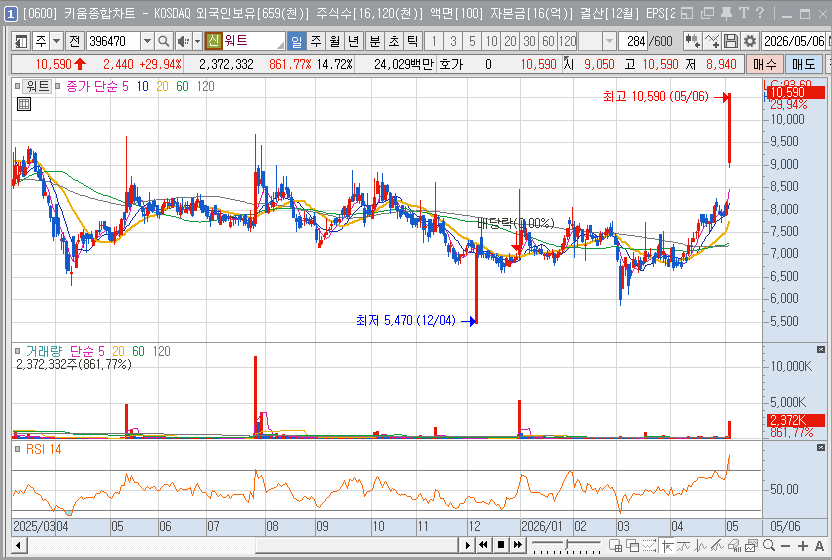Screen dimensions: 832x560
Task: Open data grid icon under 워트 label
Action: pyautogui.click(x=24, y=104)
